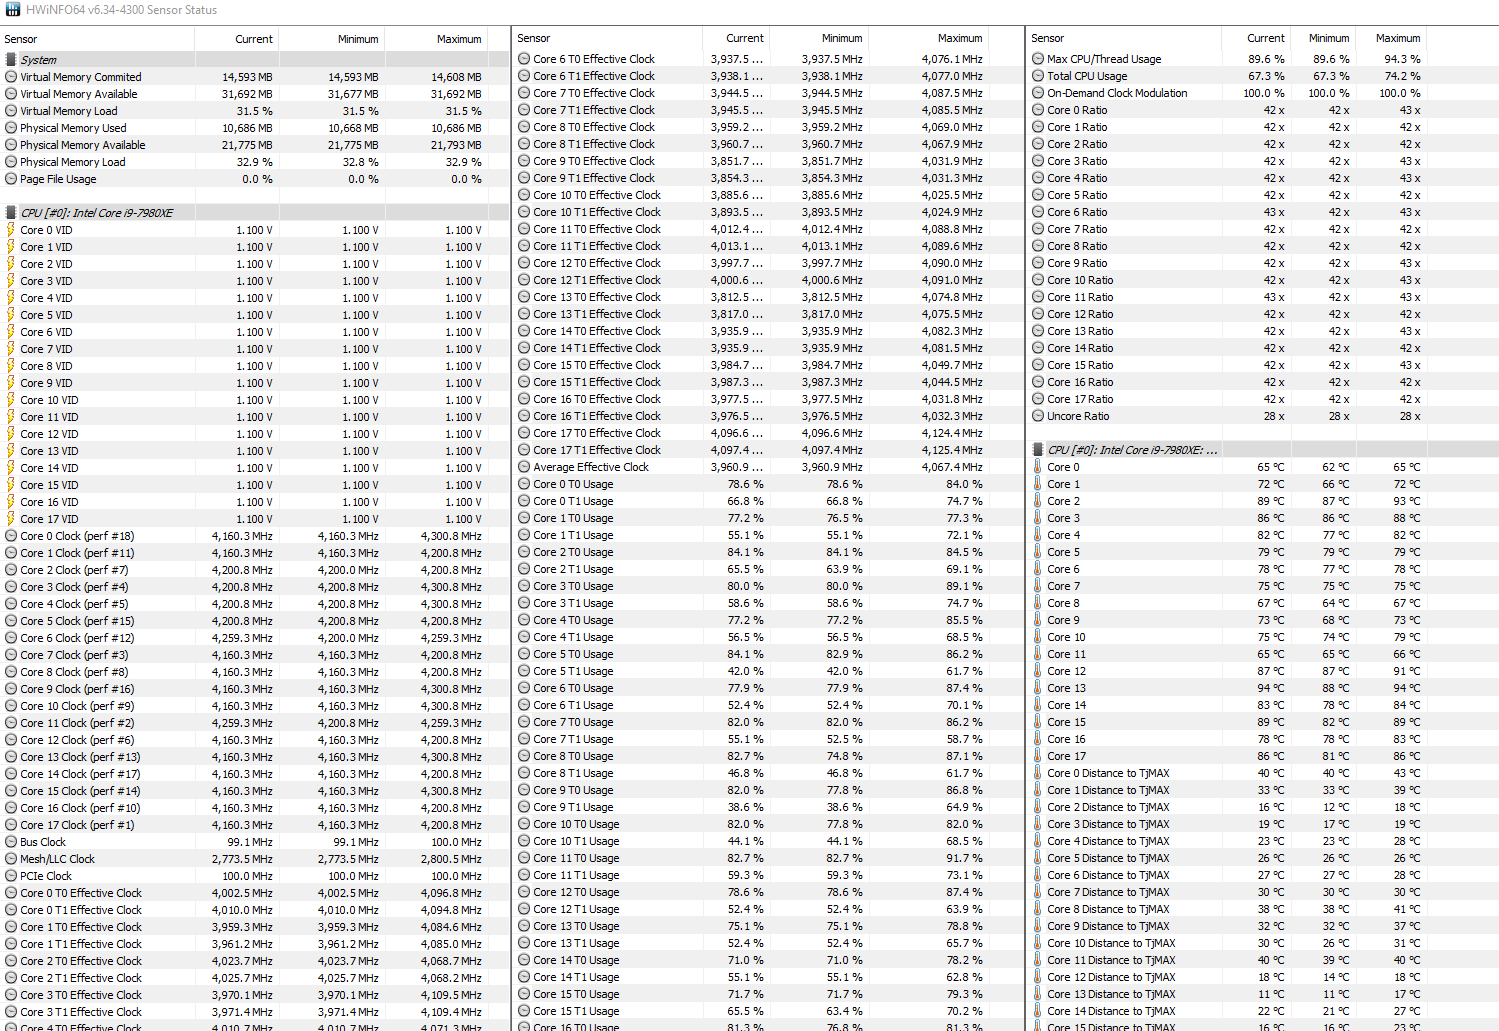
Task: Click the icon next to Core 0 T0 Usage
Action: point(524,484)
